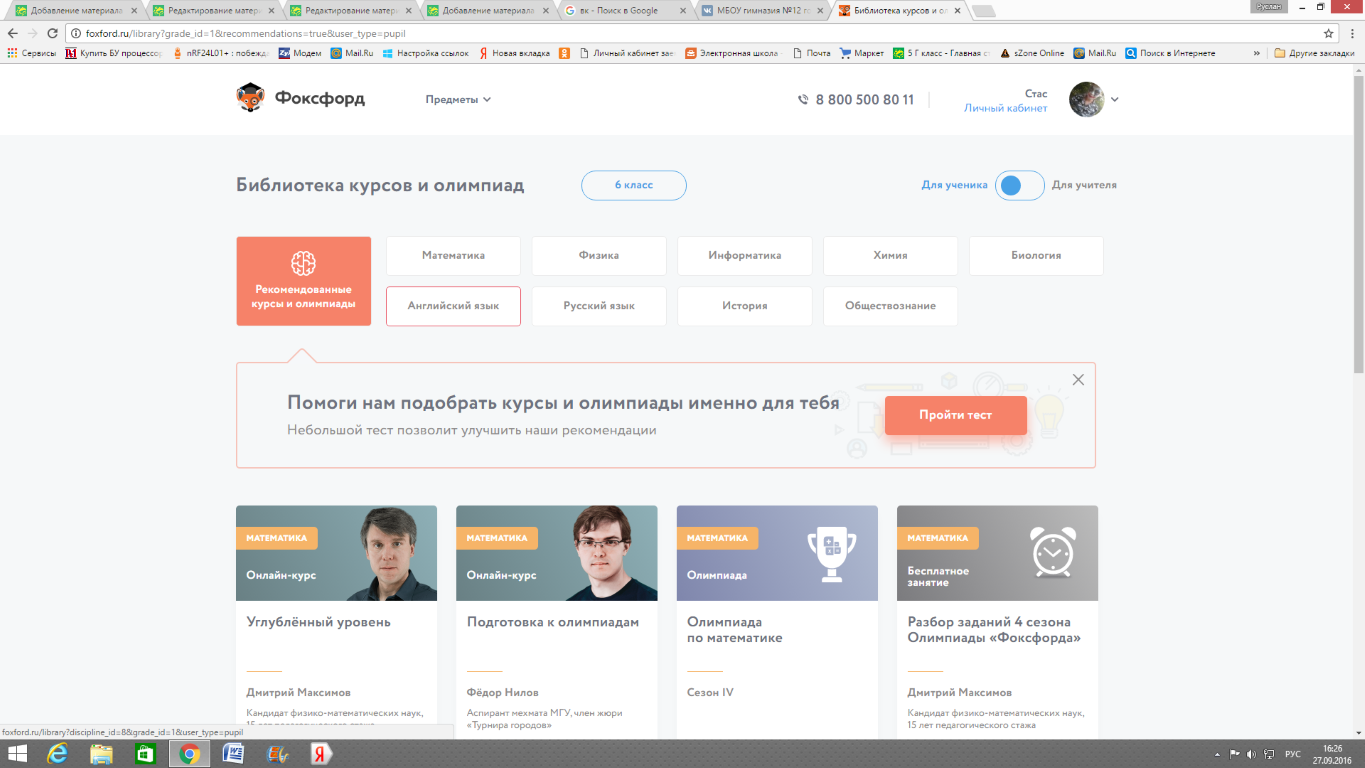Select the Обществознание subject tab

point(890,306)
